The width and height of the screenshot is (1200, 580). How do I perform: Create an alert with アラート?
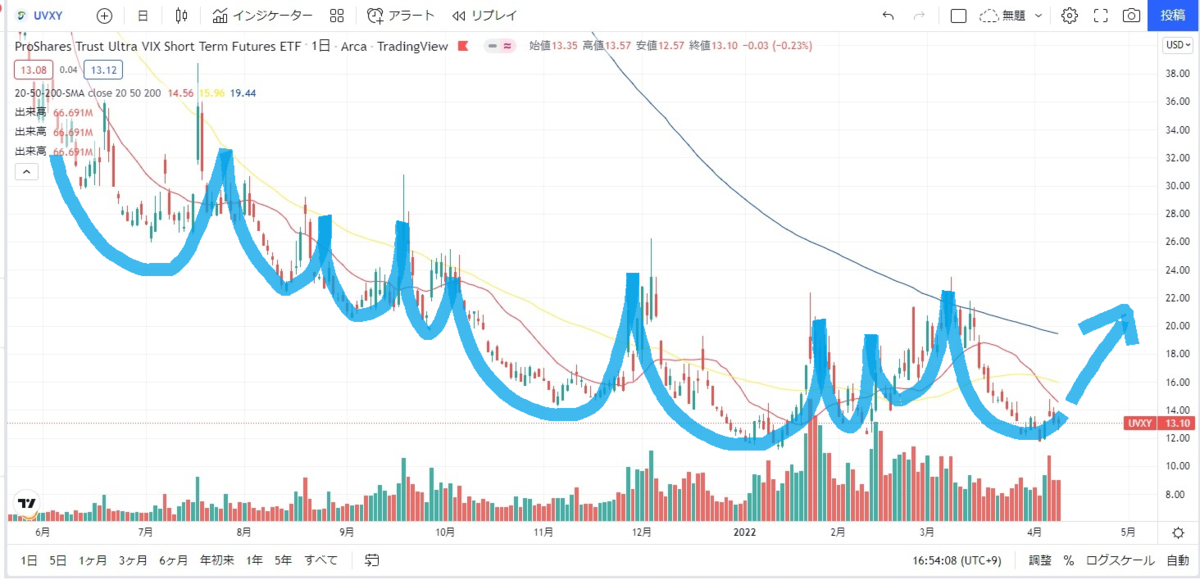(x=401, y=16)
